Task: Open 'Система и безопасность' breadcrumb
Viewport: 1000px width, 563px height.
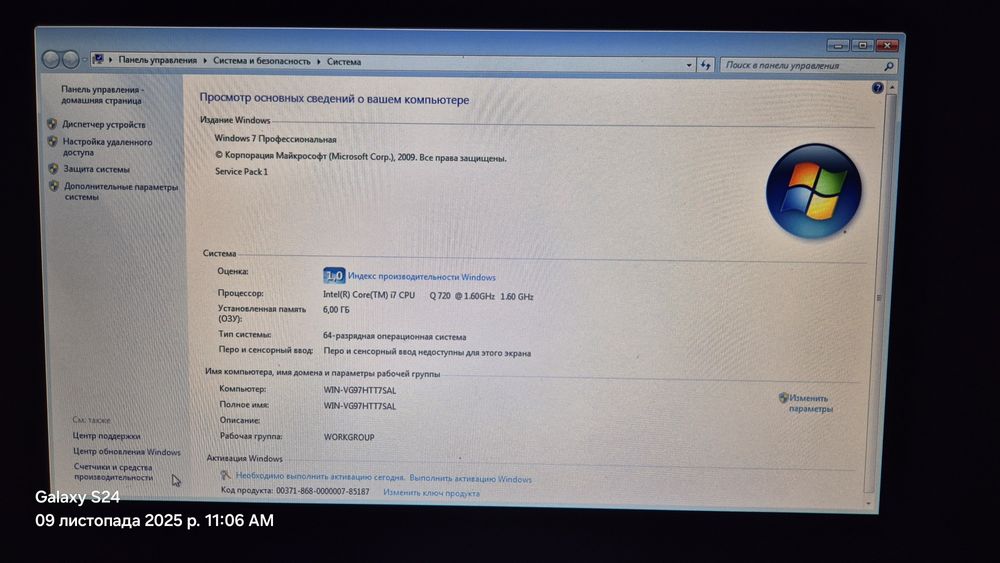Action: point(261,61)
